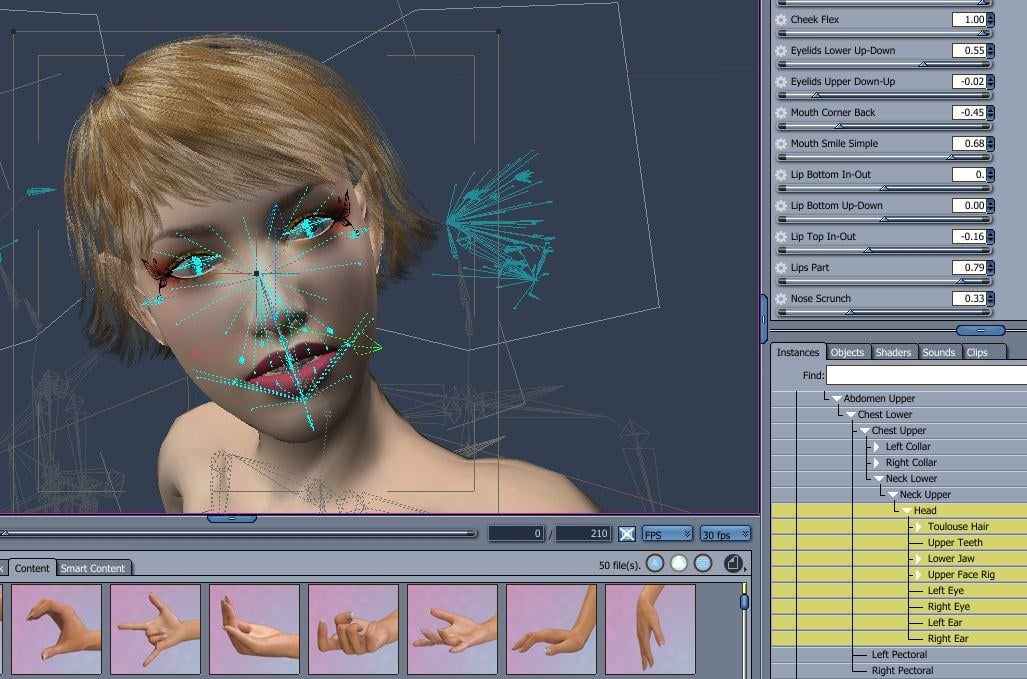Click the hatched blue circle in the browser

pos(703,563)
